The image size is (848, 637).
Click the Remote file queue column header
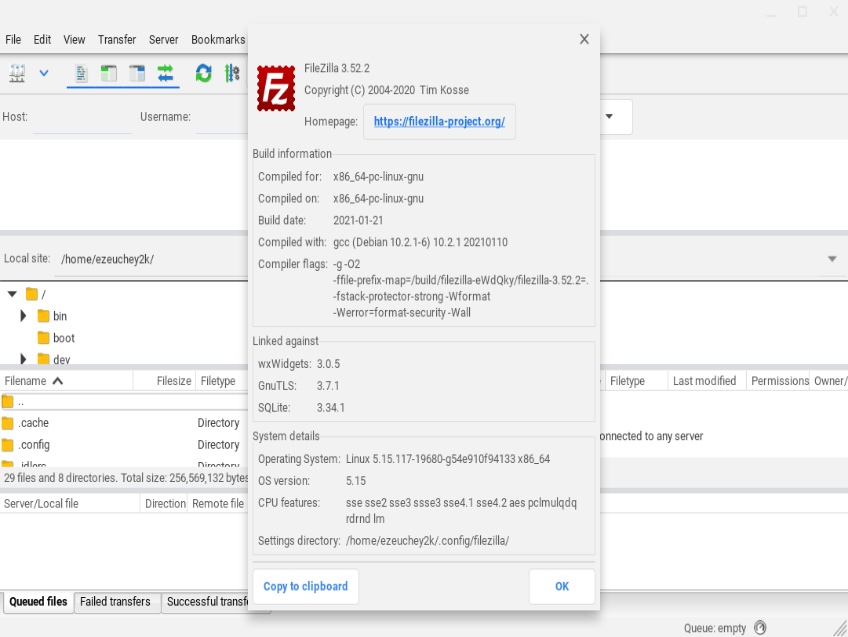click(x=218, y=503)
